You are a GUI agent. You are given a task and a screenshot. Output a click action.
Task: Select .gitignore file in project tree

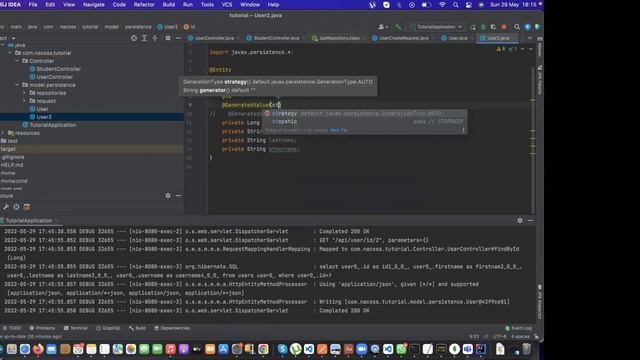pos(13,157)
